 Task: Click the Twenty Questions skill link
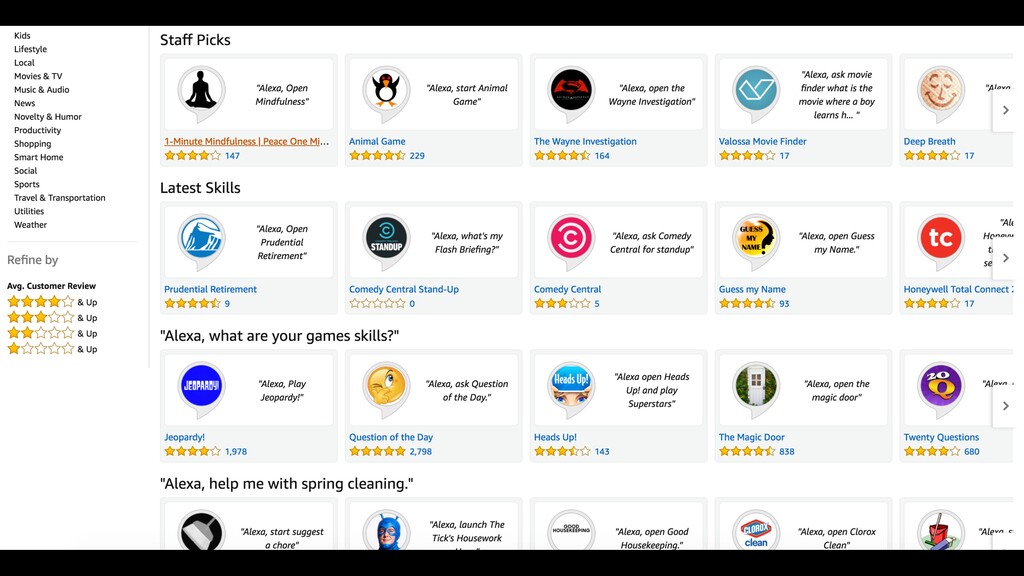click(941, 438)
